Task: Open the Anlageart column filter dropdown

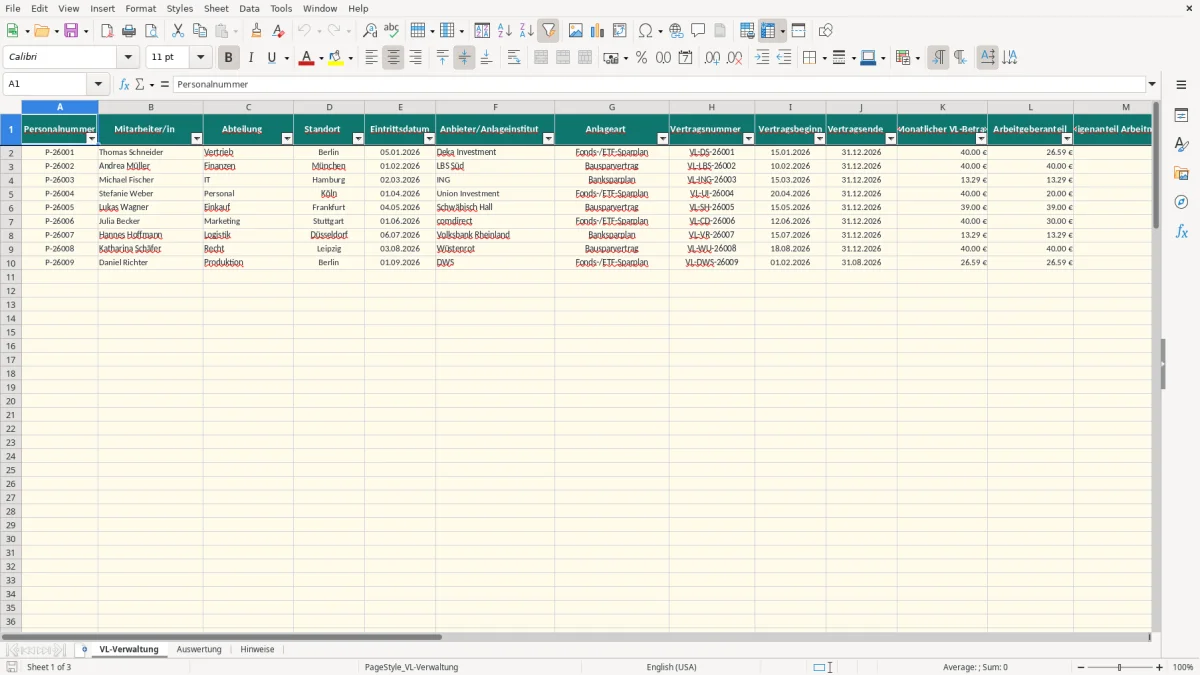Action: [663, 139]
